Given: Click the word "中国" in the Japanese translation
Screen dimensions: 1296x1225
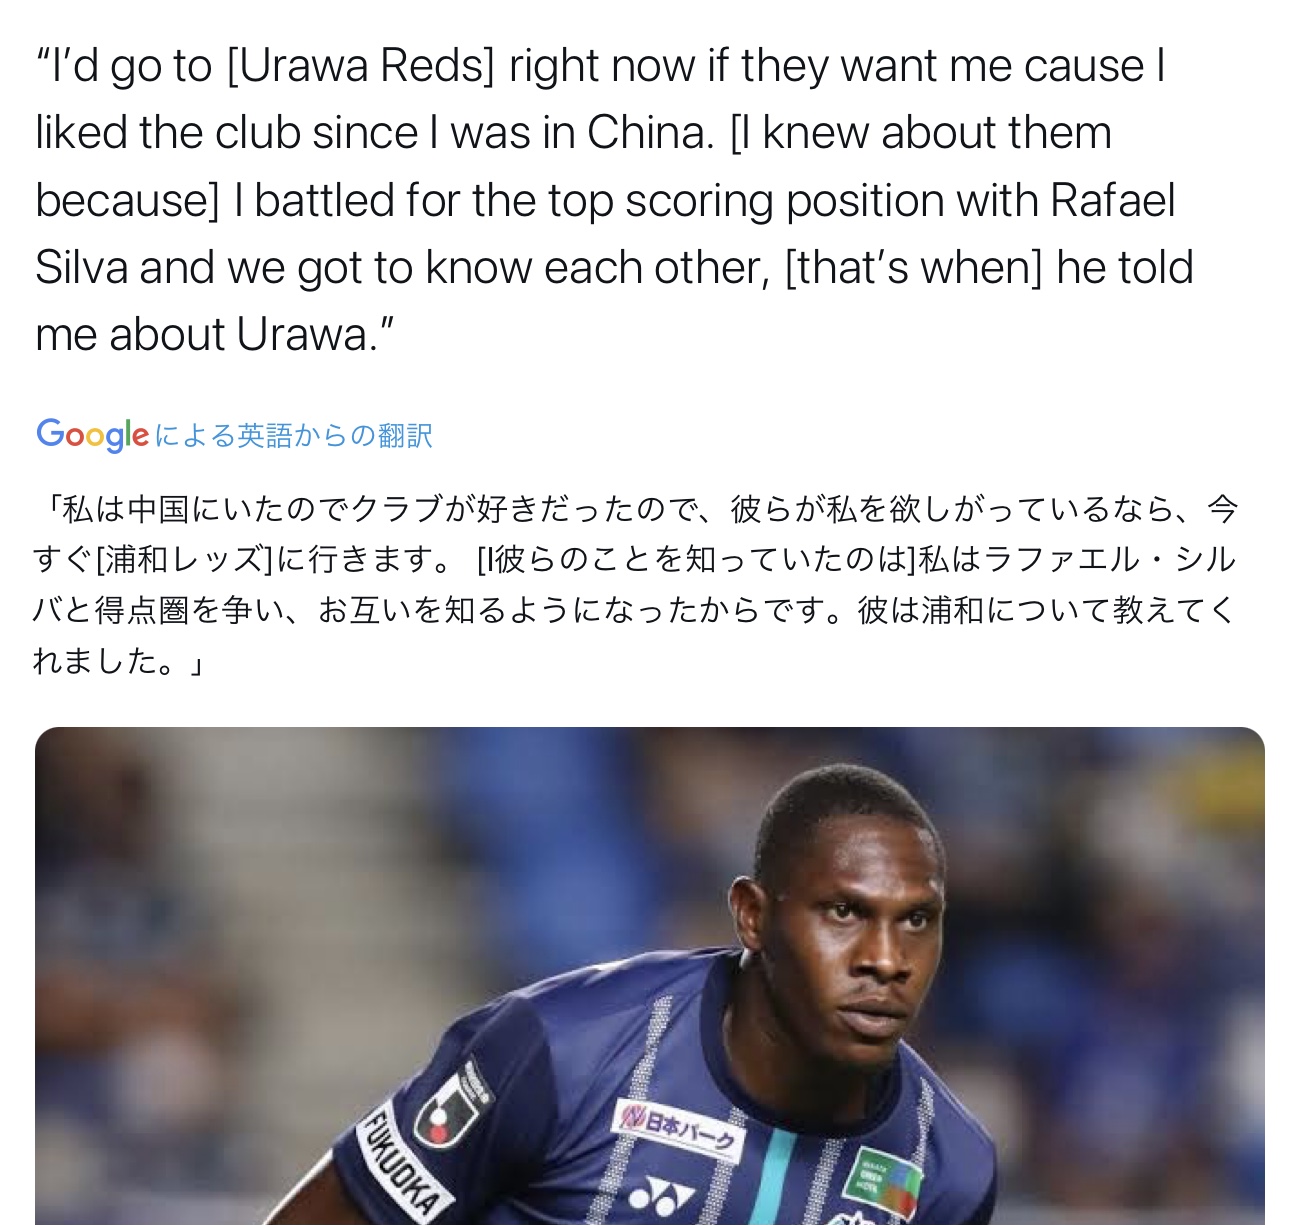Looking at the screenshot, I should [x=158, y=509].
